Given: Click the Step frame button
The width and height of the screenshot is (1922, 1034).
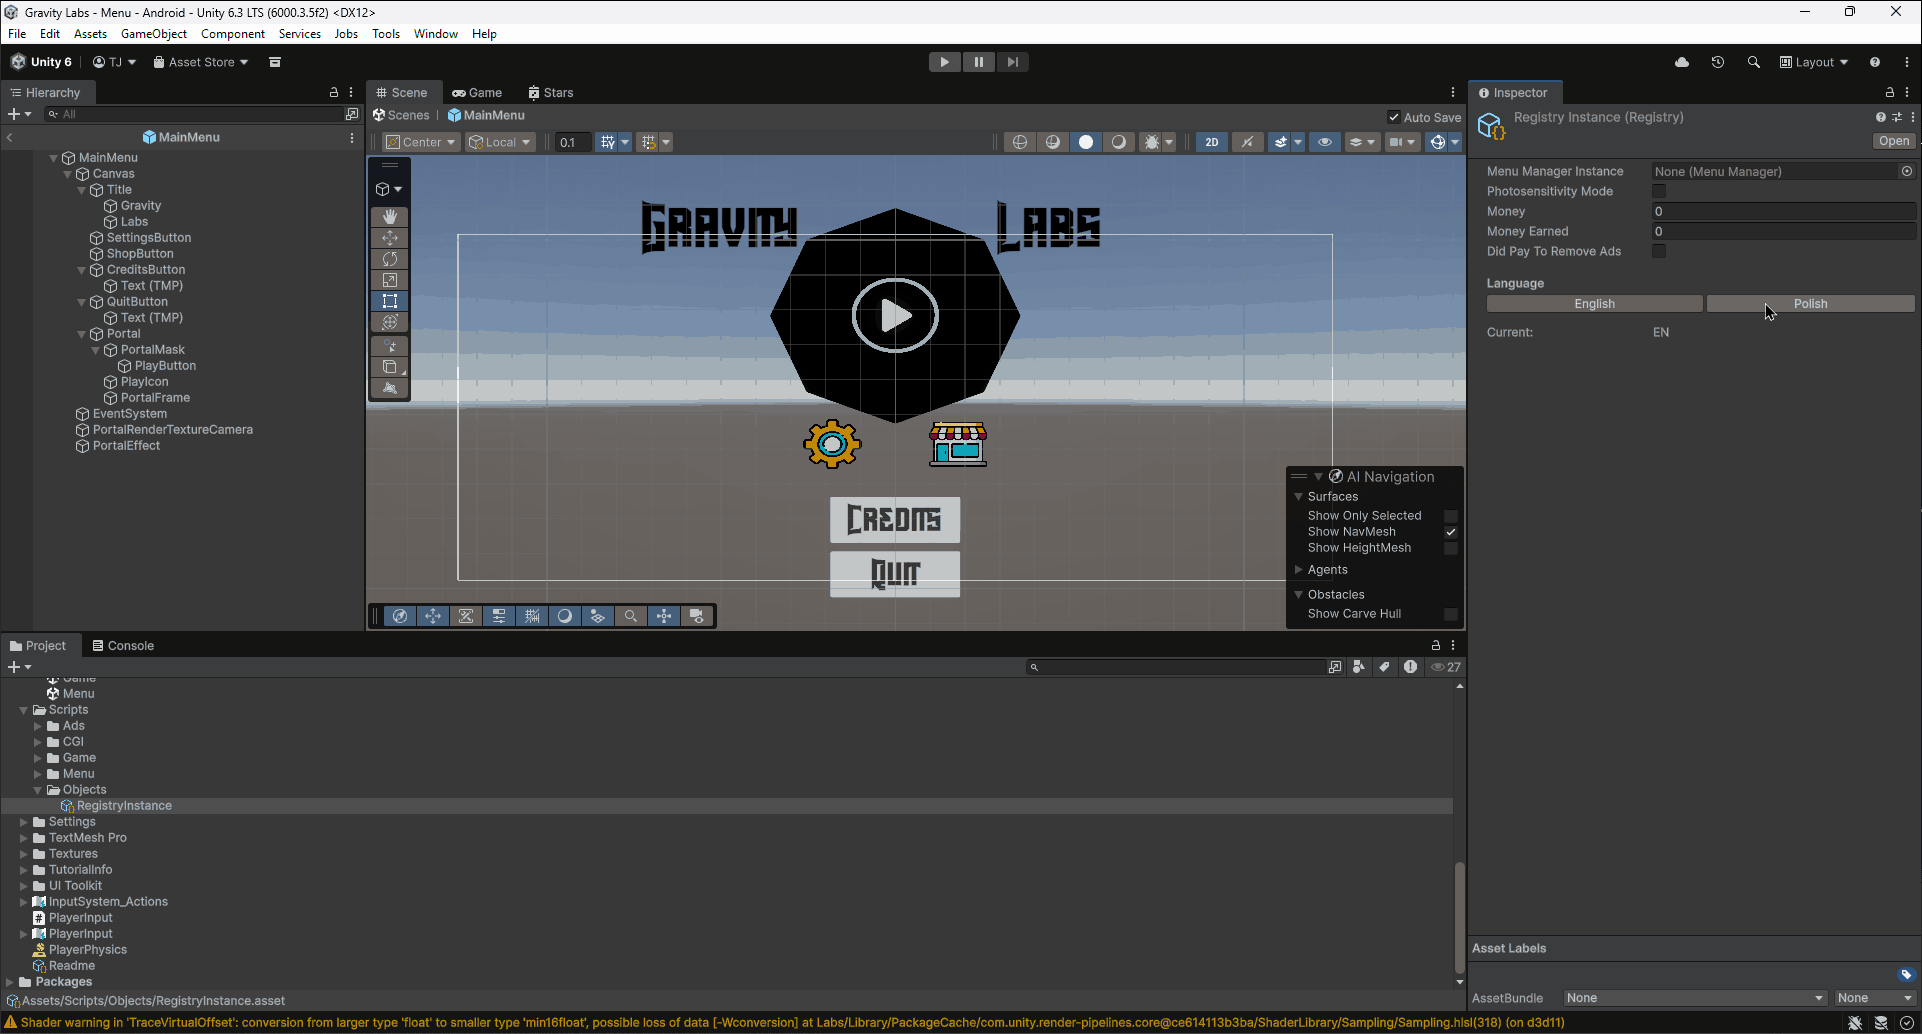Looking at the screenshot, I should coord(1012,62).
